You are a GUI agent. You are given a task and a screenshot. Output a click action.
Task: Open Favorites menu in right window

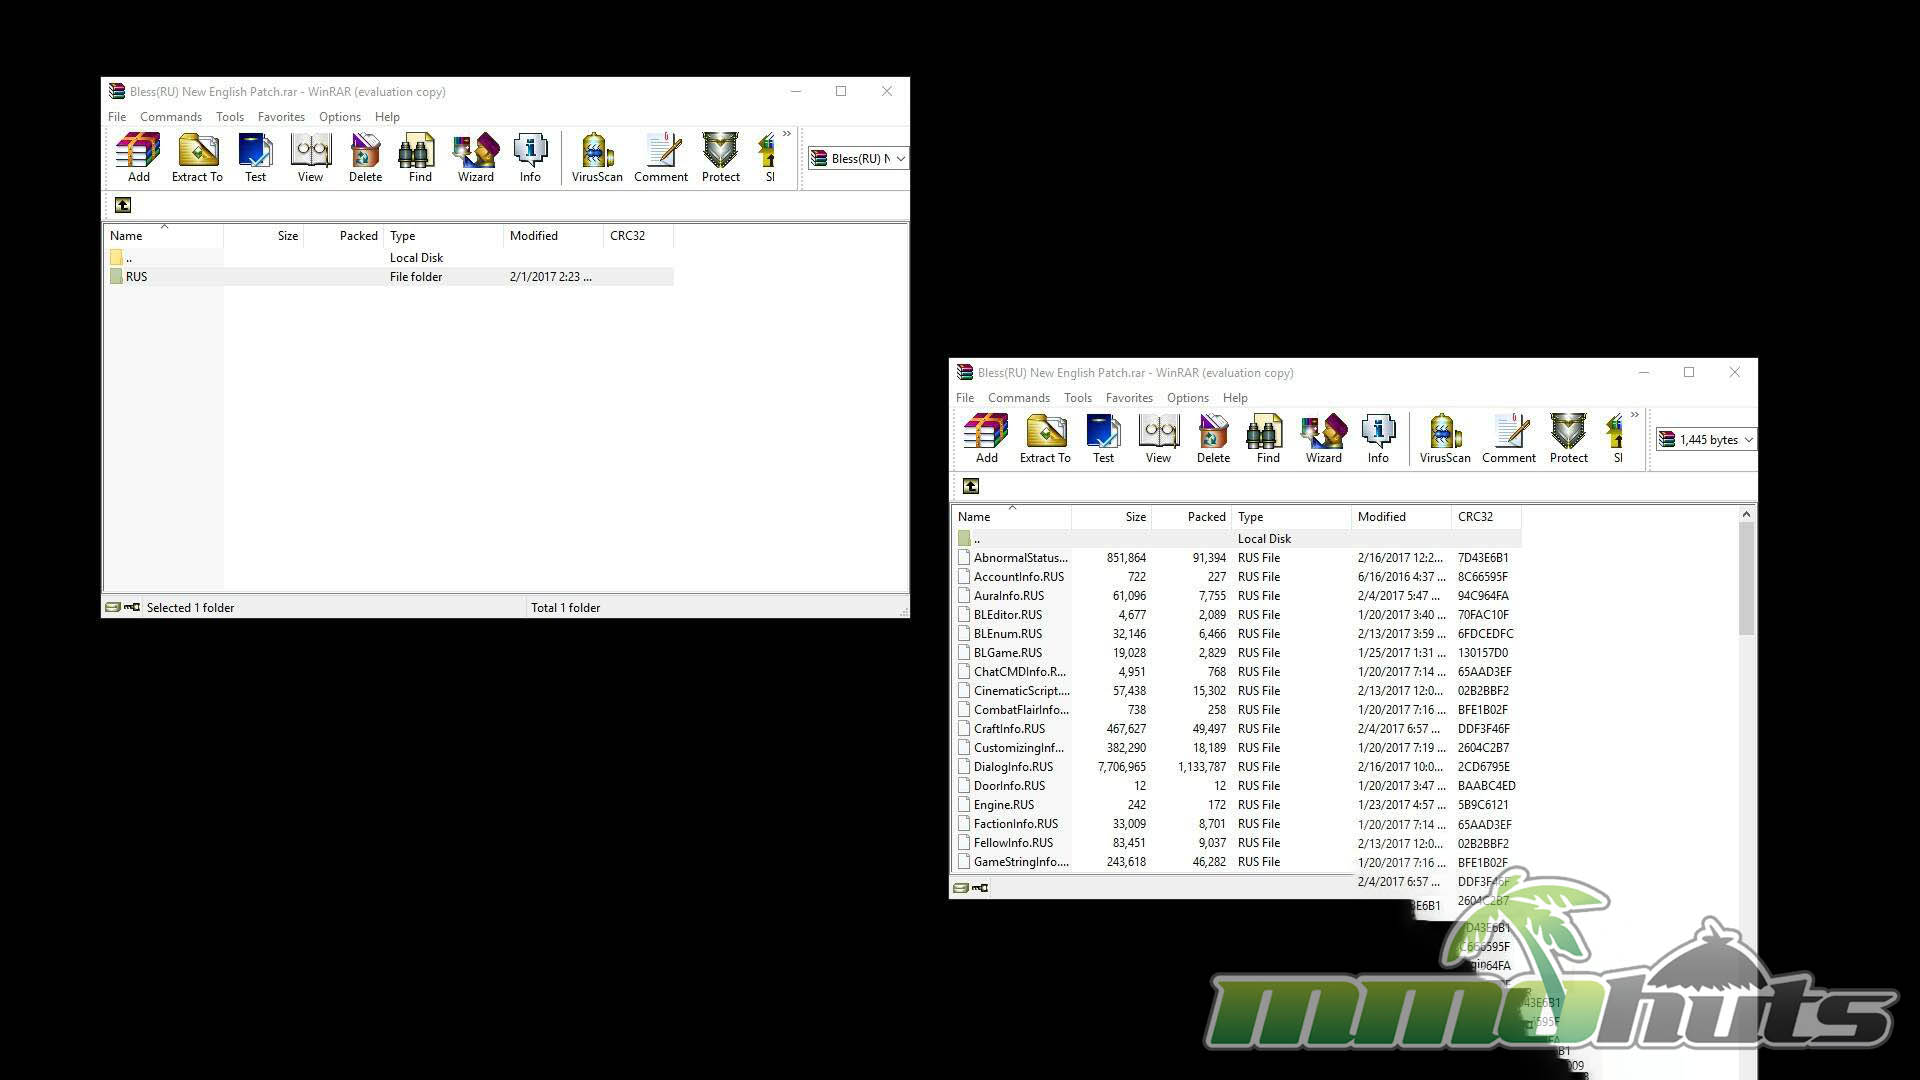[1129, 398]
